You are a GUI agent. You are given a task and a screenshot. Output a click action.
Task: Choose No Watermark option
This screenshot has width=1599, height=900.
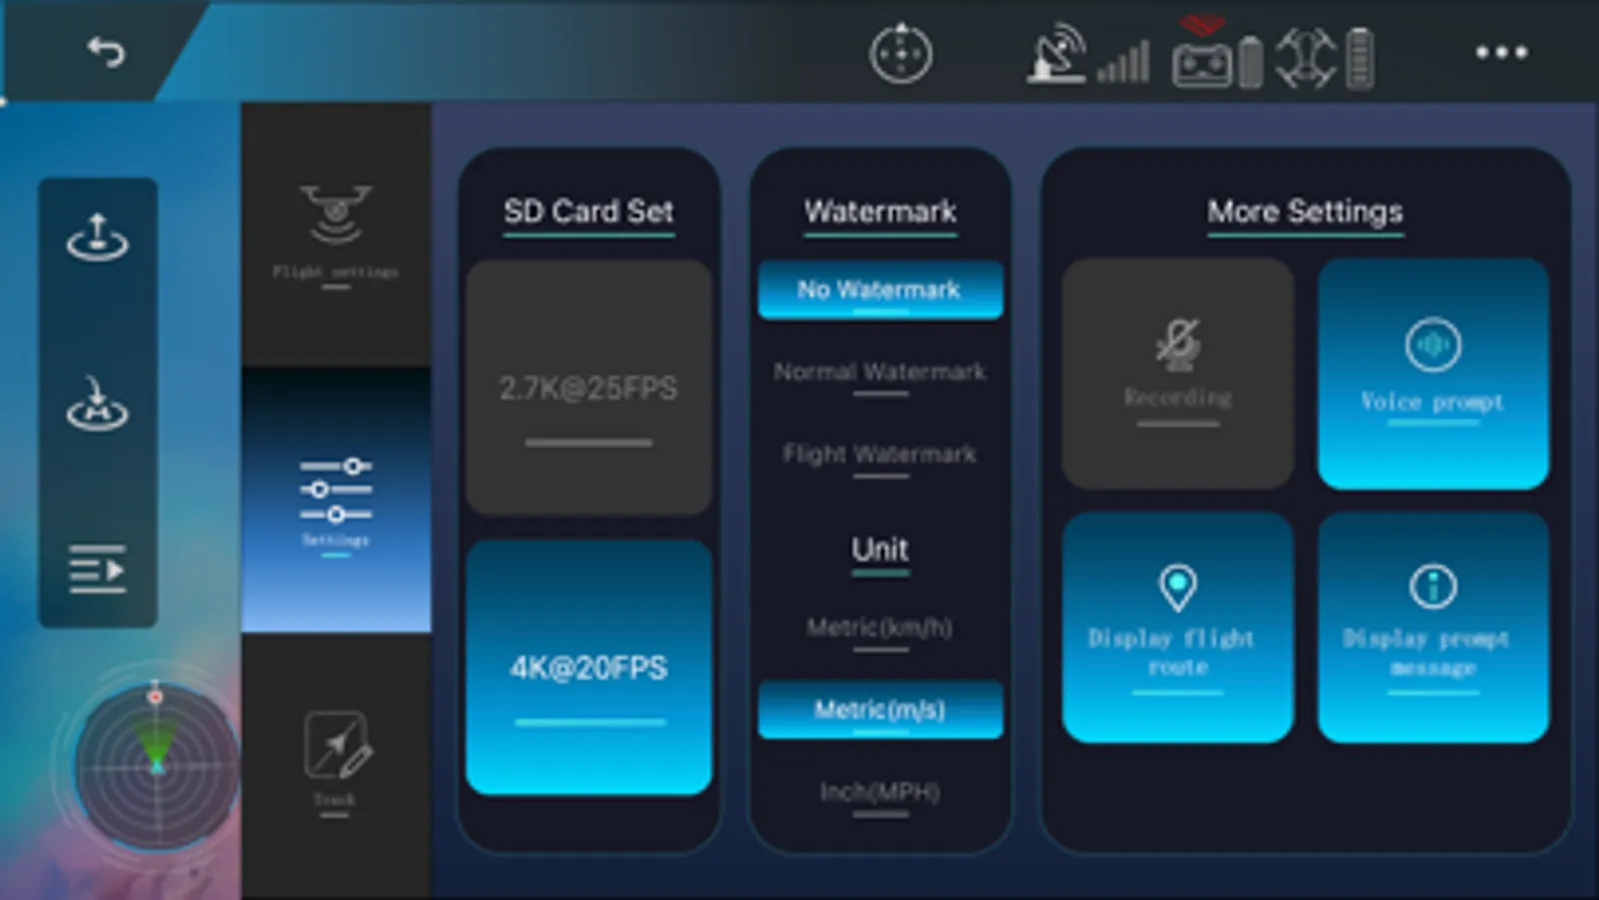click(x=880, y=290)
